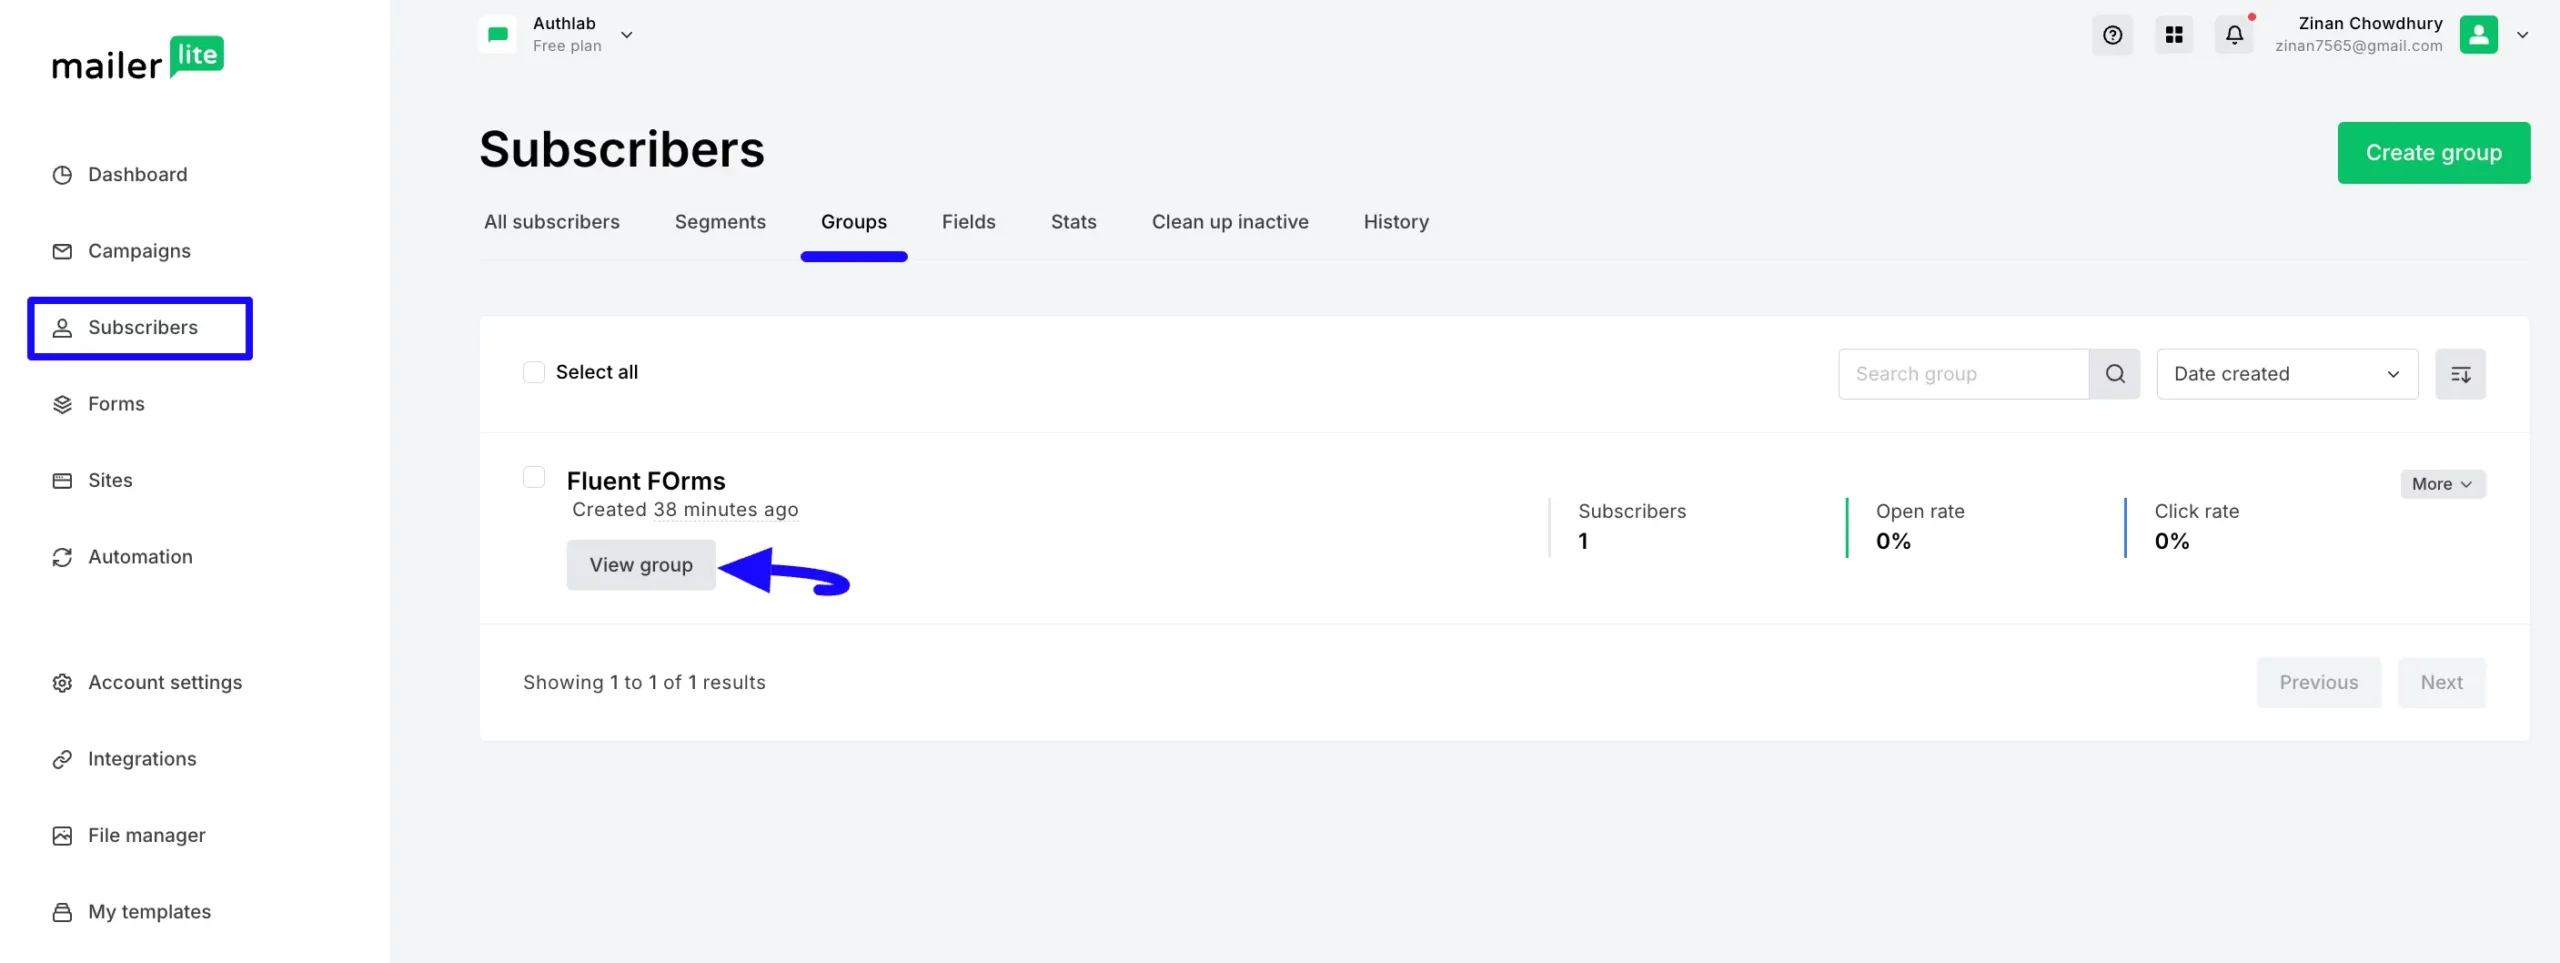Expand the Authlab account switcher chevron
2560x963 pixels.
coord(627,35)
